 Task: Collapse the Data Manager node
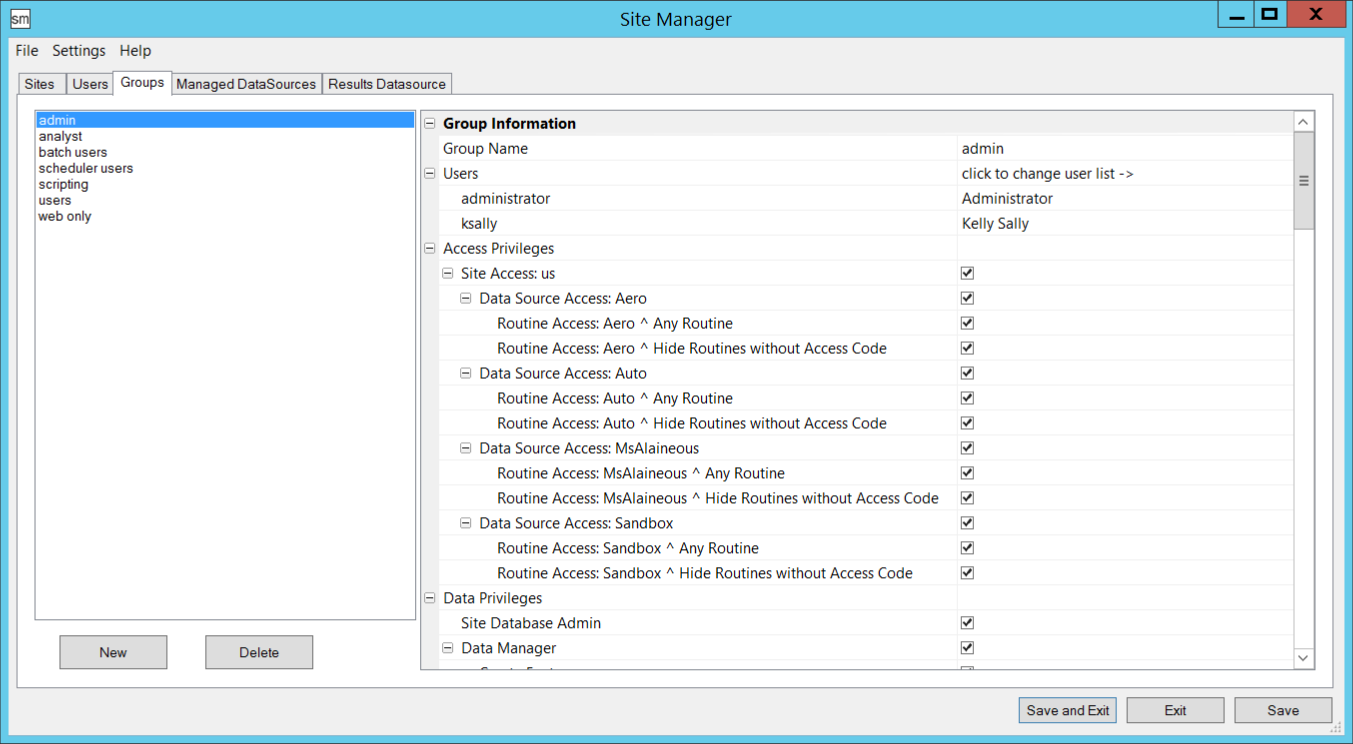coord(448,649)
